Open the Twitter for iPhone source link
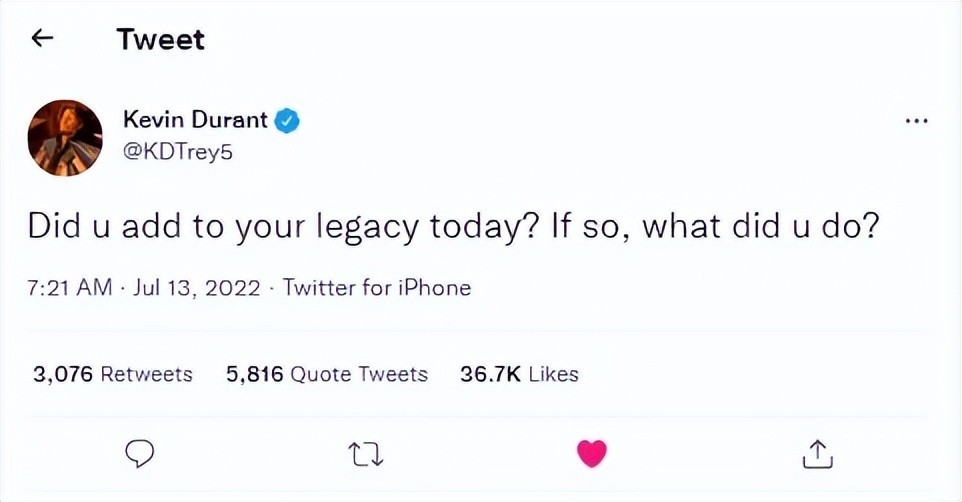 pos(377,287)
